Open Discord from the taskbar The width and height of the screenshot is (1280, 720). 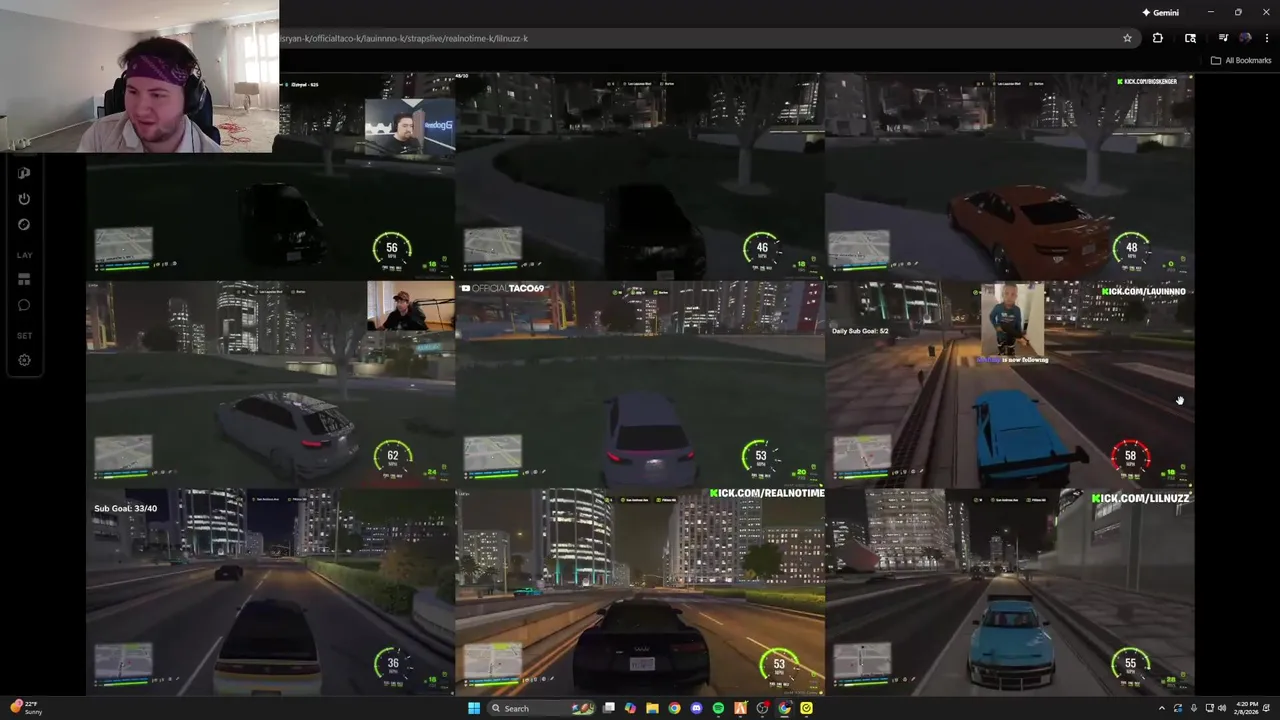696,708
